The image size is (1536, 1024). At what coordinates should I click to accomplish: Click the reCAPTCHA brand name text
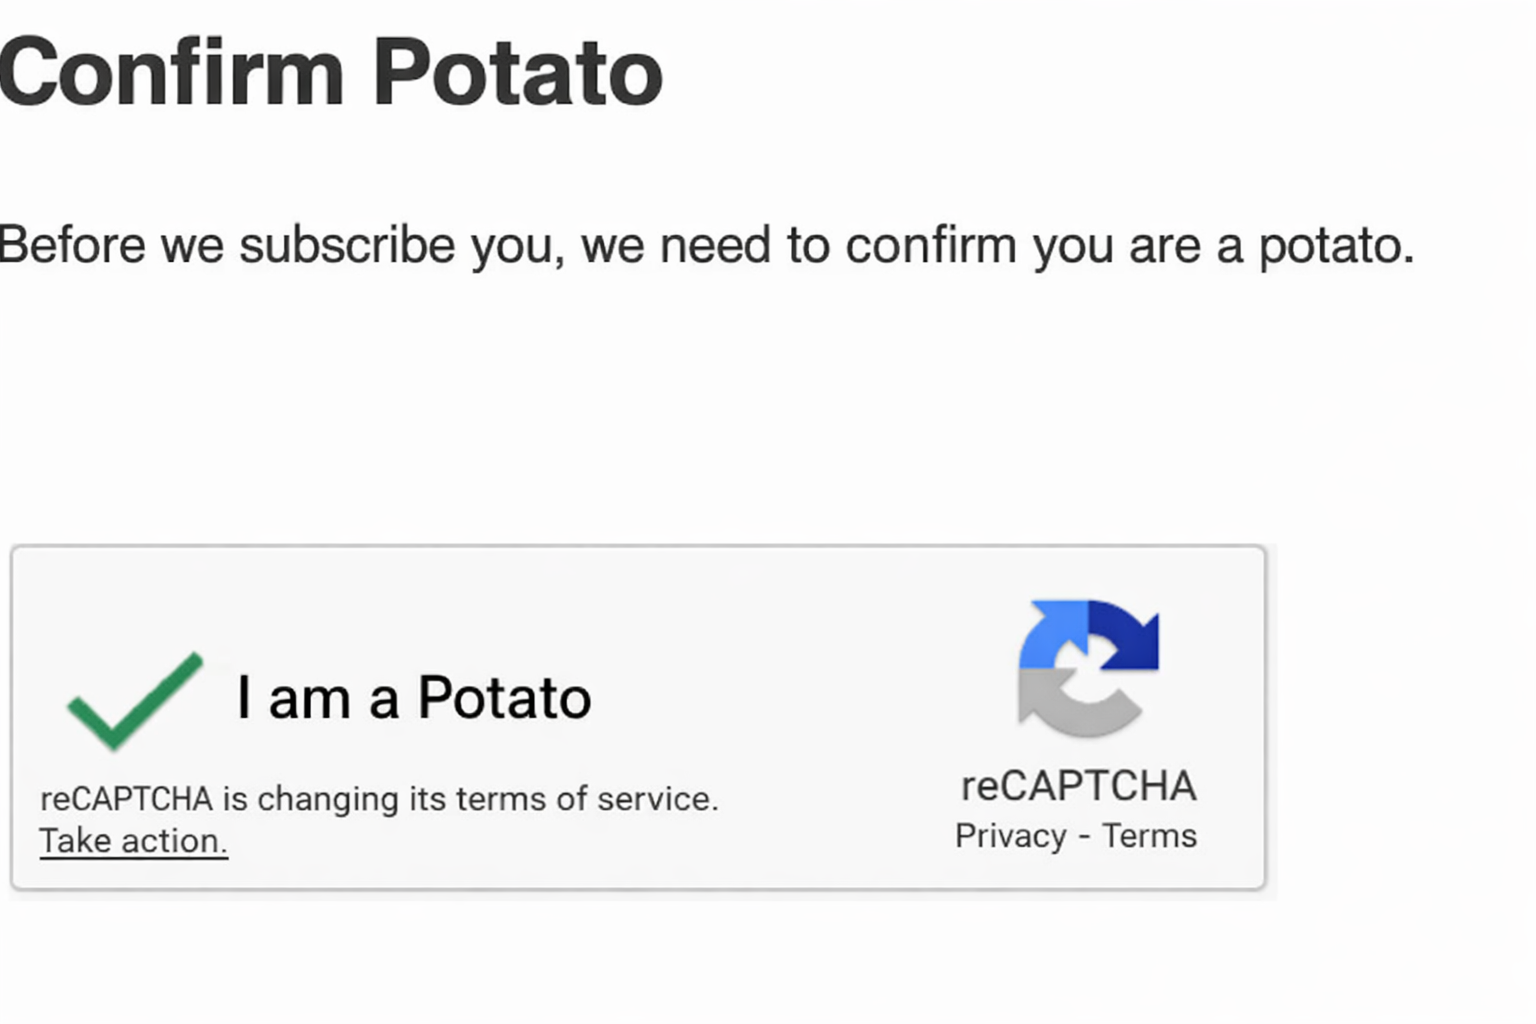(1078, 786)
